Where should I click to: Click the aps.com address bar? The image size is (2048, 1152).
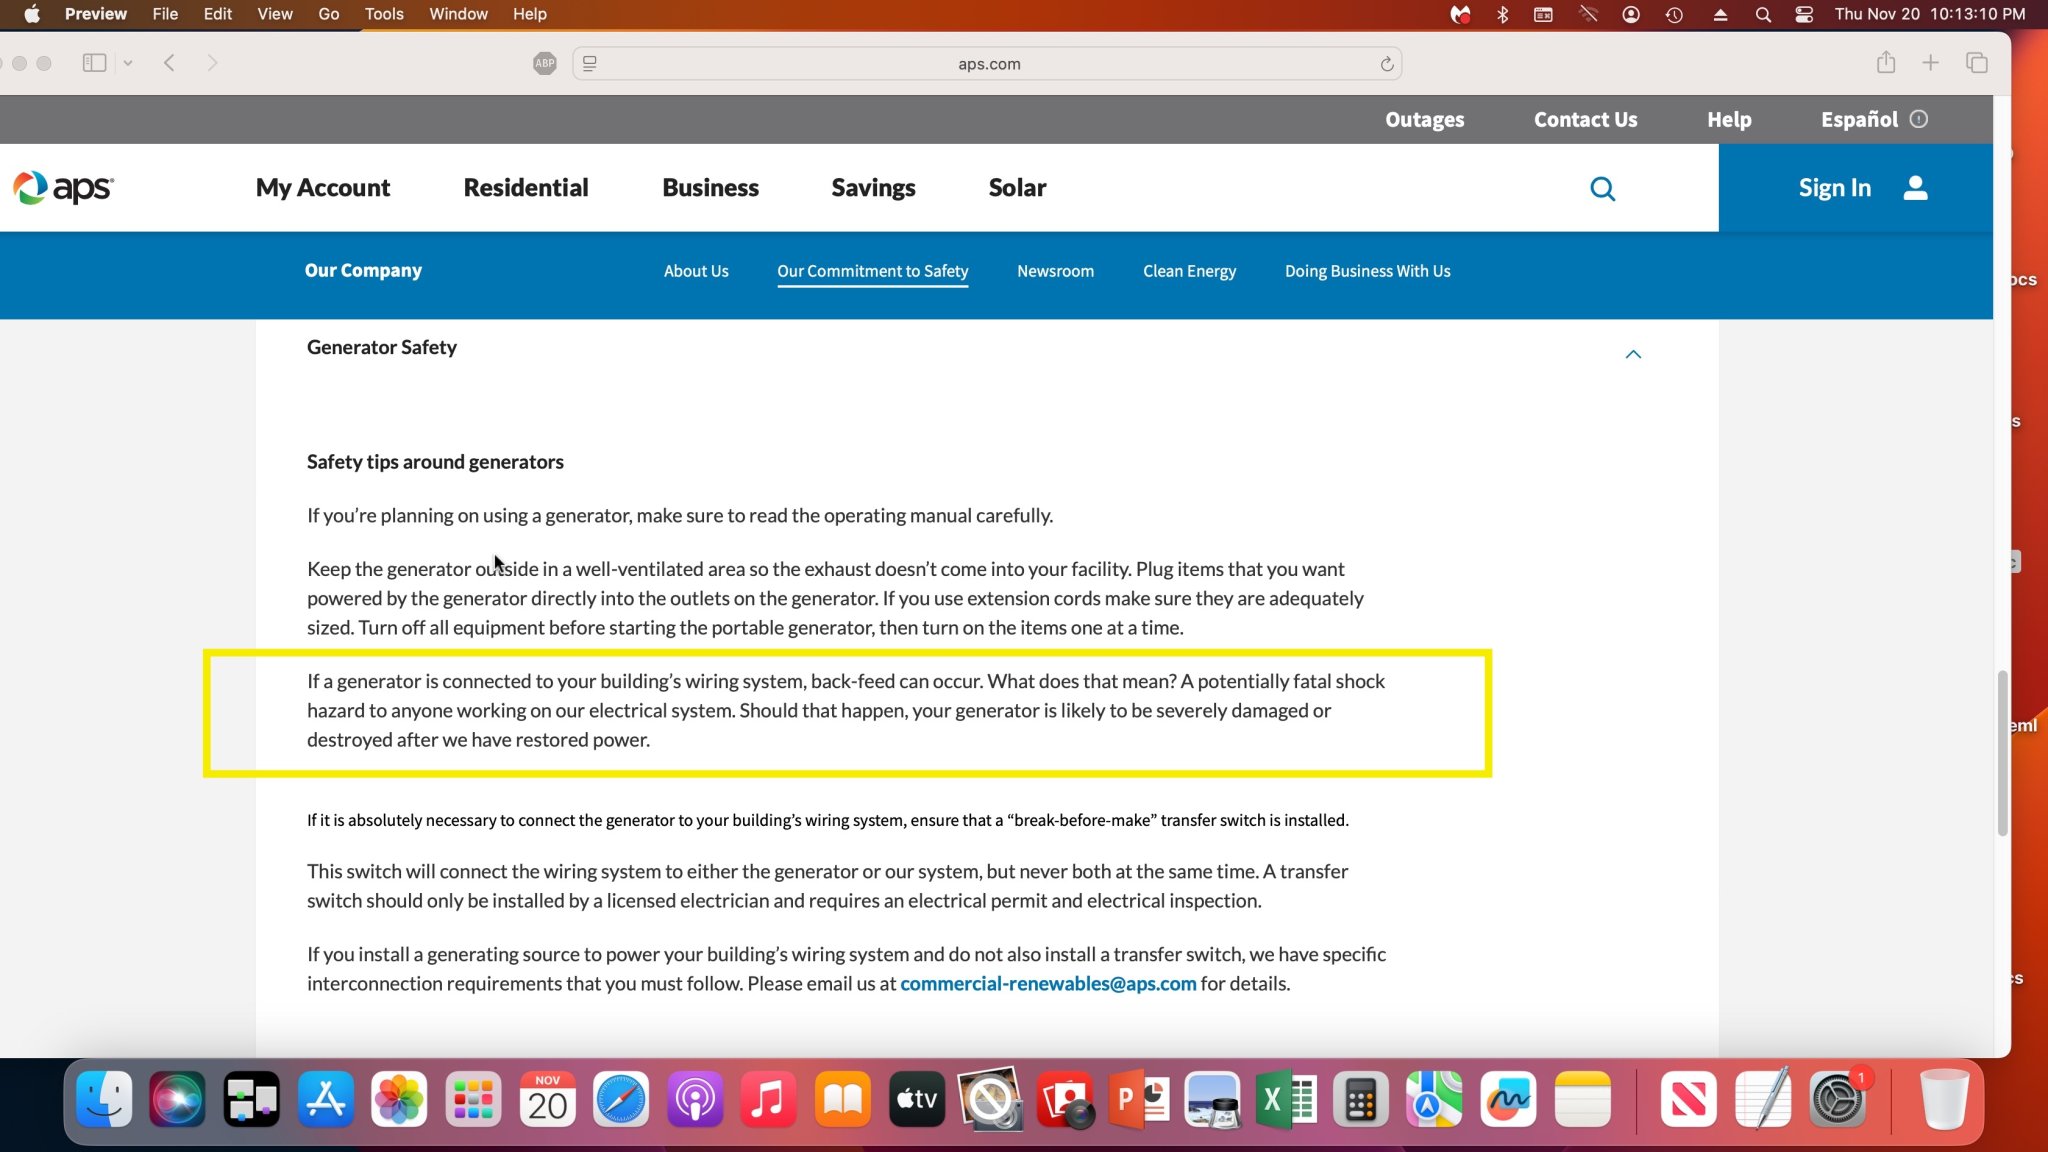pyautogui.click(x=988, y=64)
